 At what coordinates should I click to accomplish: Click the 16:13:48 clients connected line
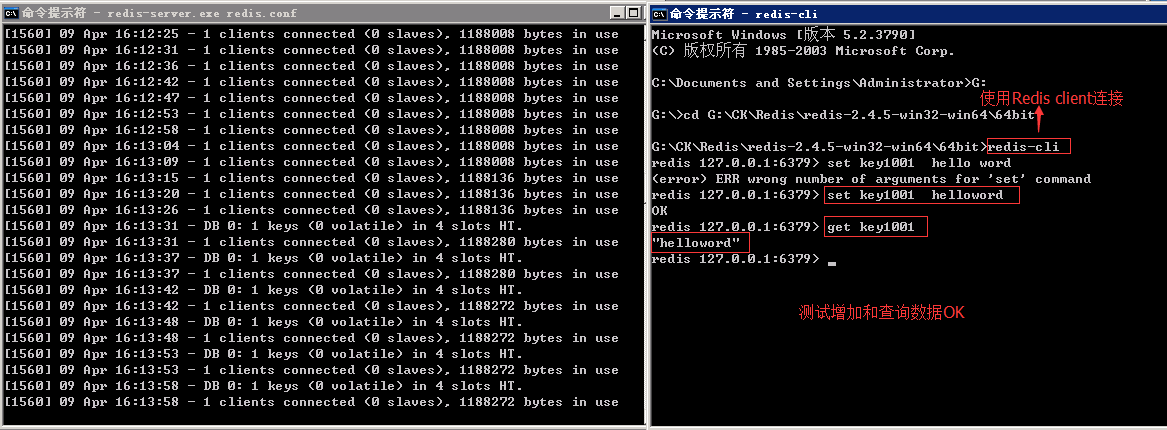(311, 338)
